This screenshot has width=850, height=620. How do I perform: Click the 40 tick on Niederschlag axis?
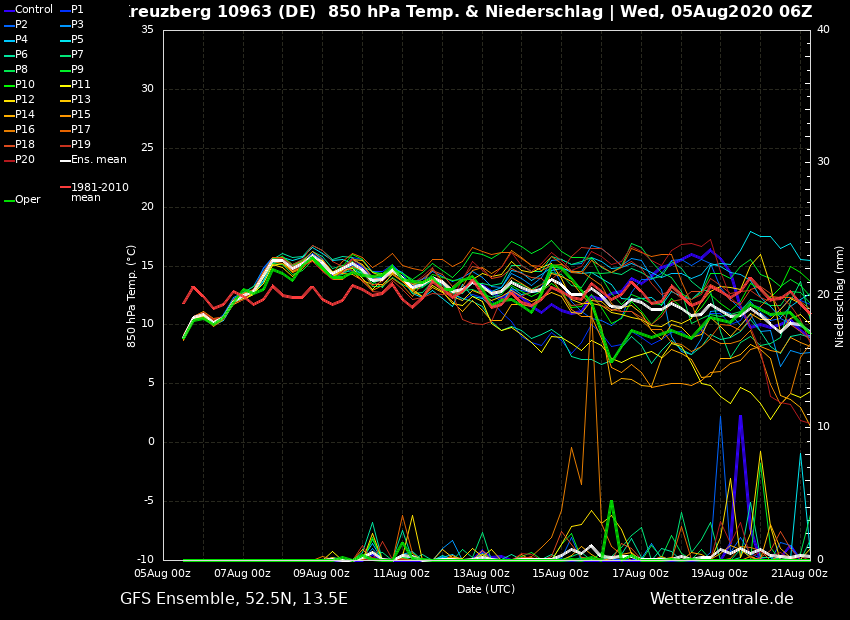[823, 29]
